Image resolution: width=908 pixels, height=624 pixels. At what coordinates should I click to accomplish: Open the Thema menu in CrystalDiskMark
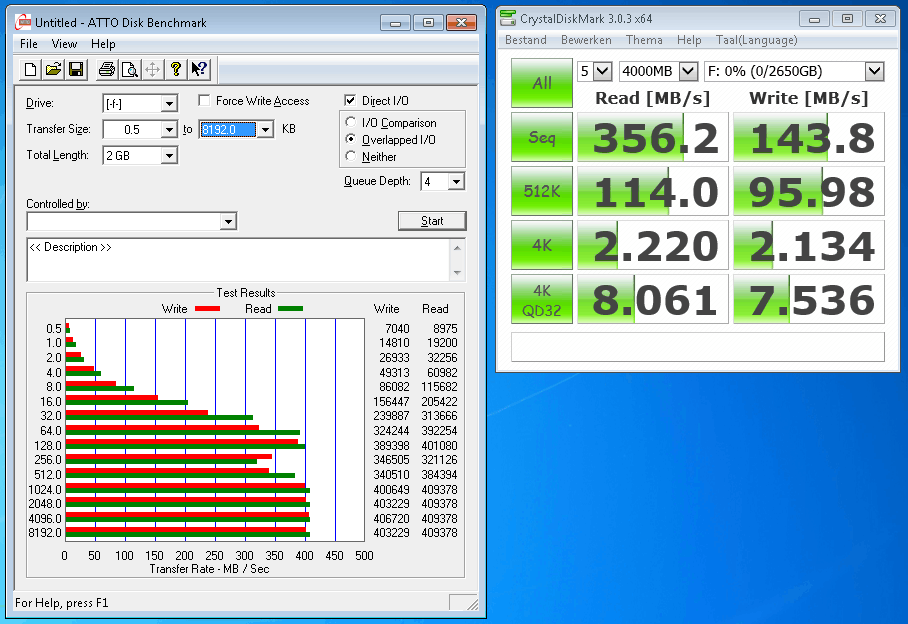click(x=644, y=40)
